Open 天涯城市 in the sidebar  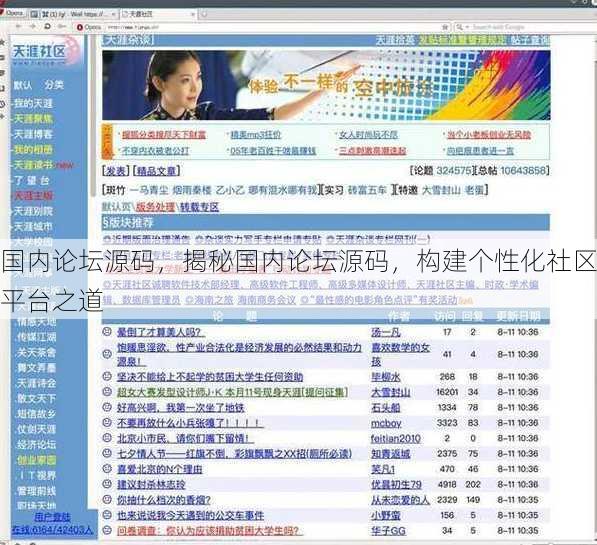point(33,227)
